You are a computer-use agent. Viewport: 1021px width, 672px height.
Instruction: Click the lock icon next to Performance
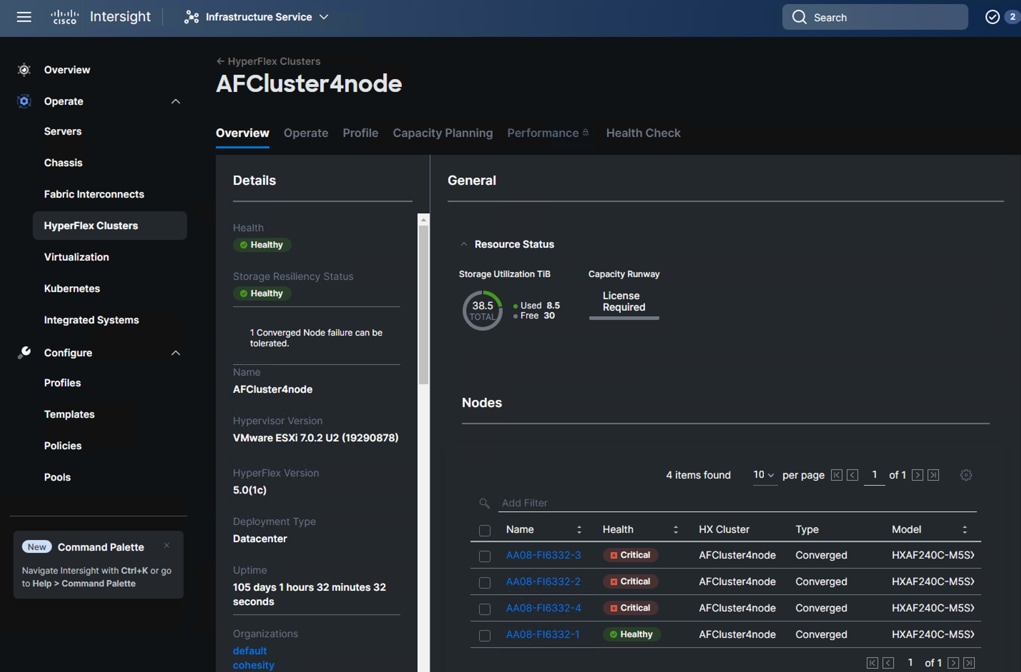(x=585, y=132)
